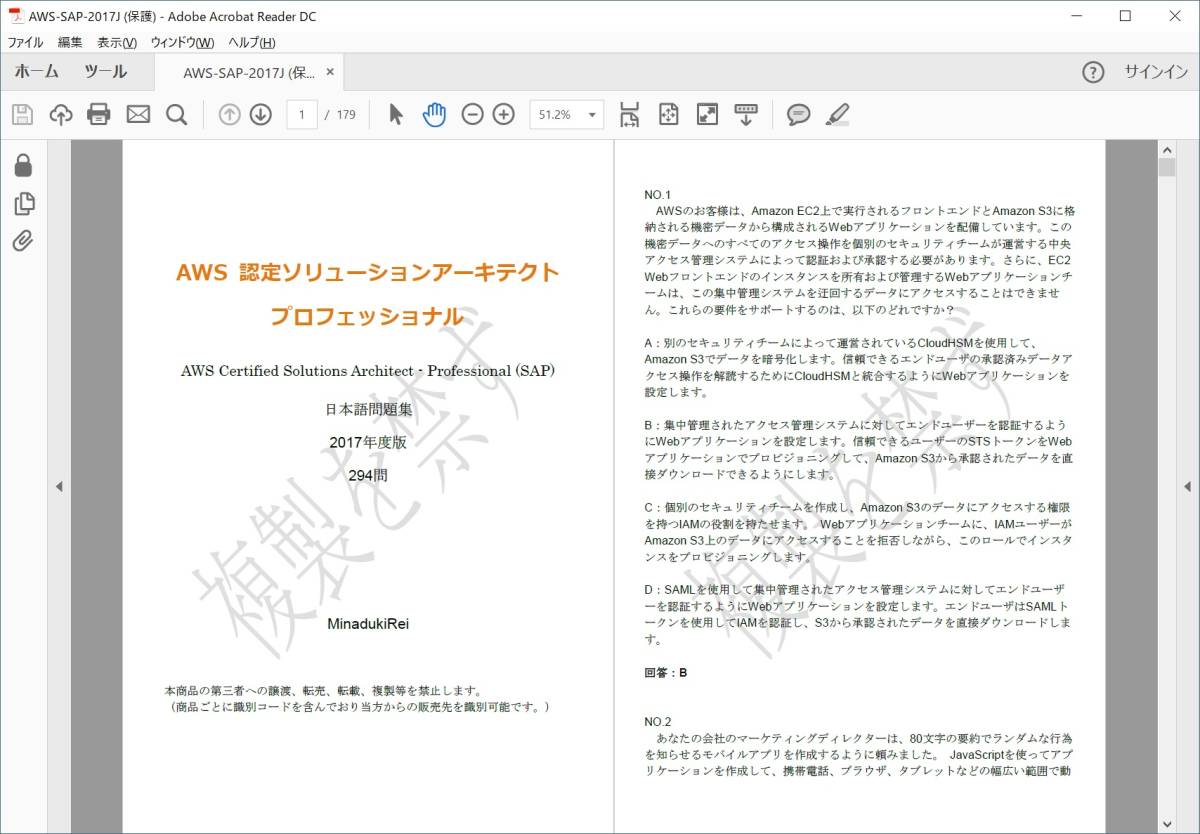
Task: Expand the left navigation pane arrow
Action: click(58, 486)
